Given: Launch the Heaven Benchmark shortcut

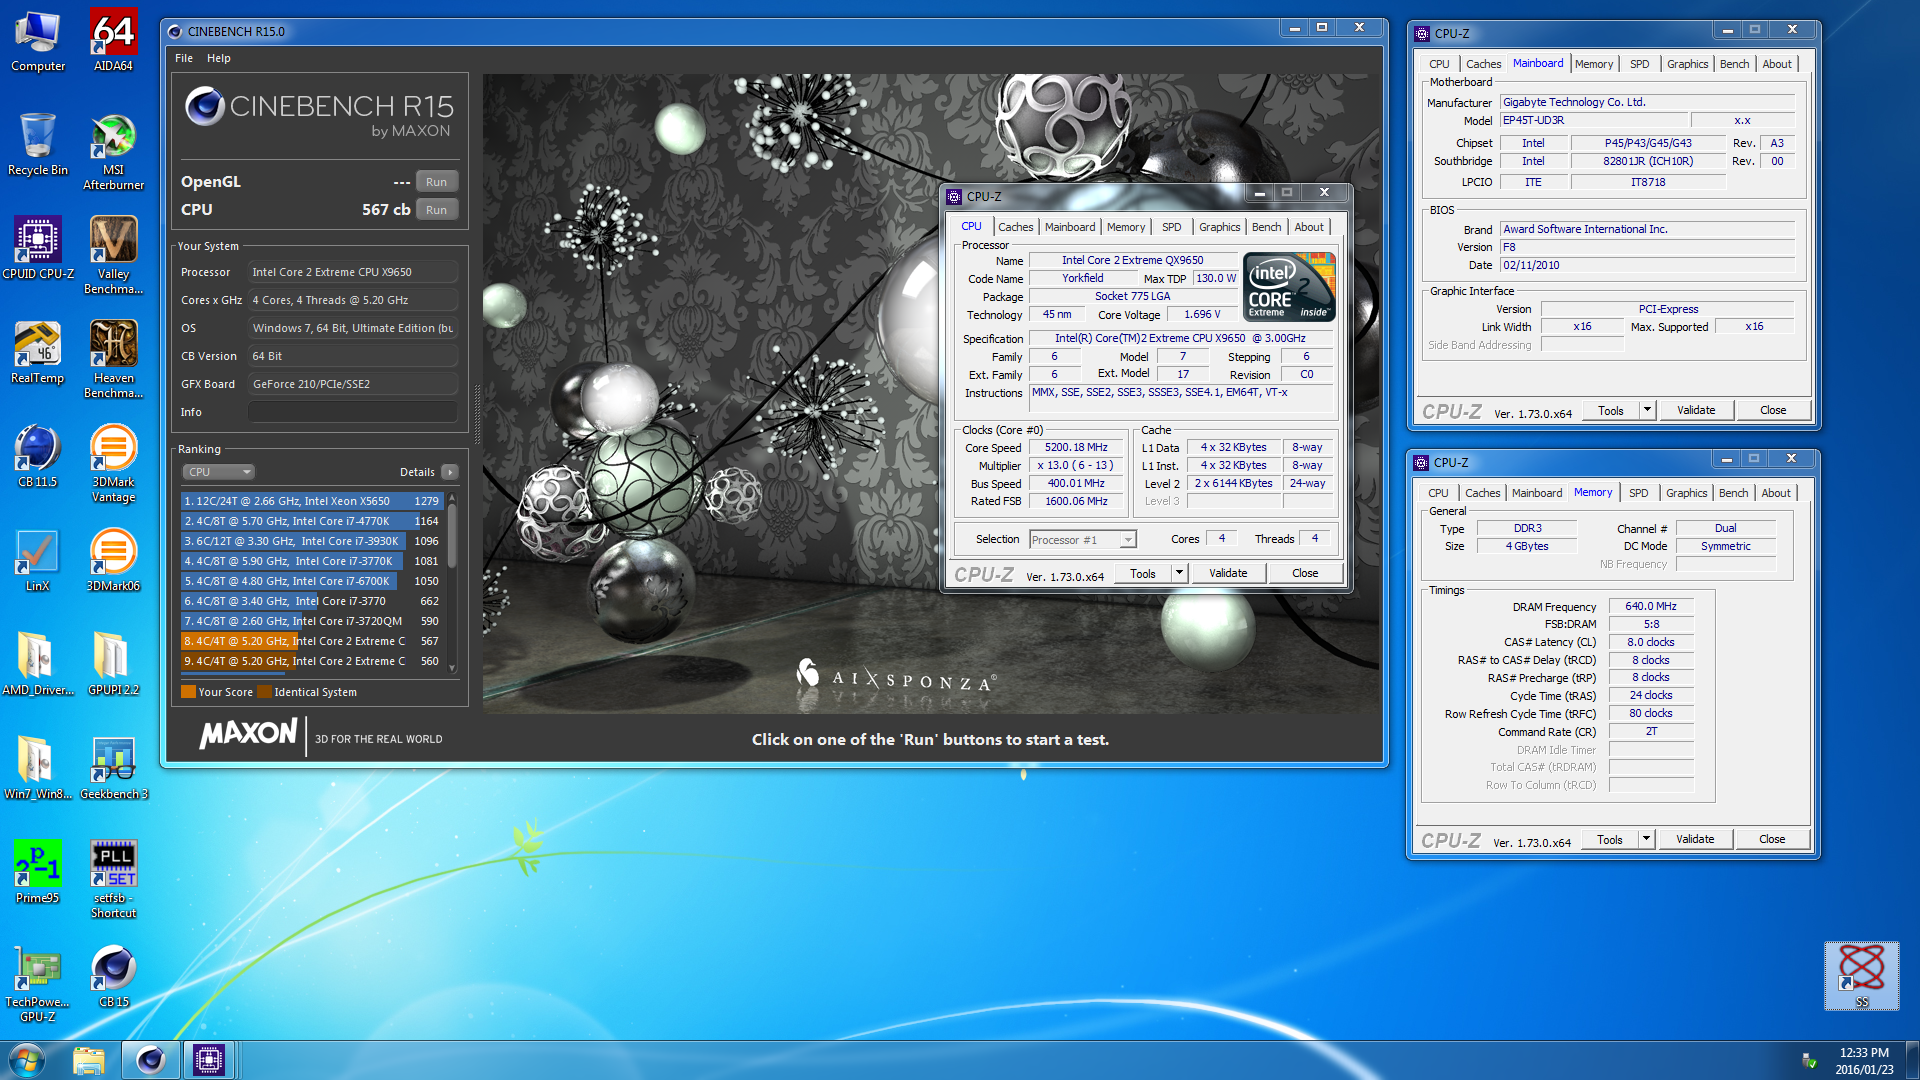Looking at the screenshot, I should click(x=113, y=360).
